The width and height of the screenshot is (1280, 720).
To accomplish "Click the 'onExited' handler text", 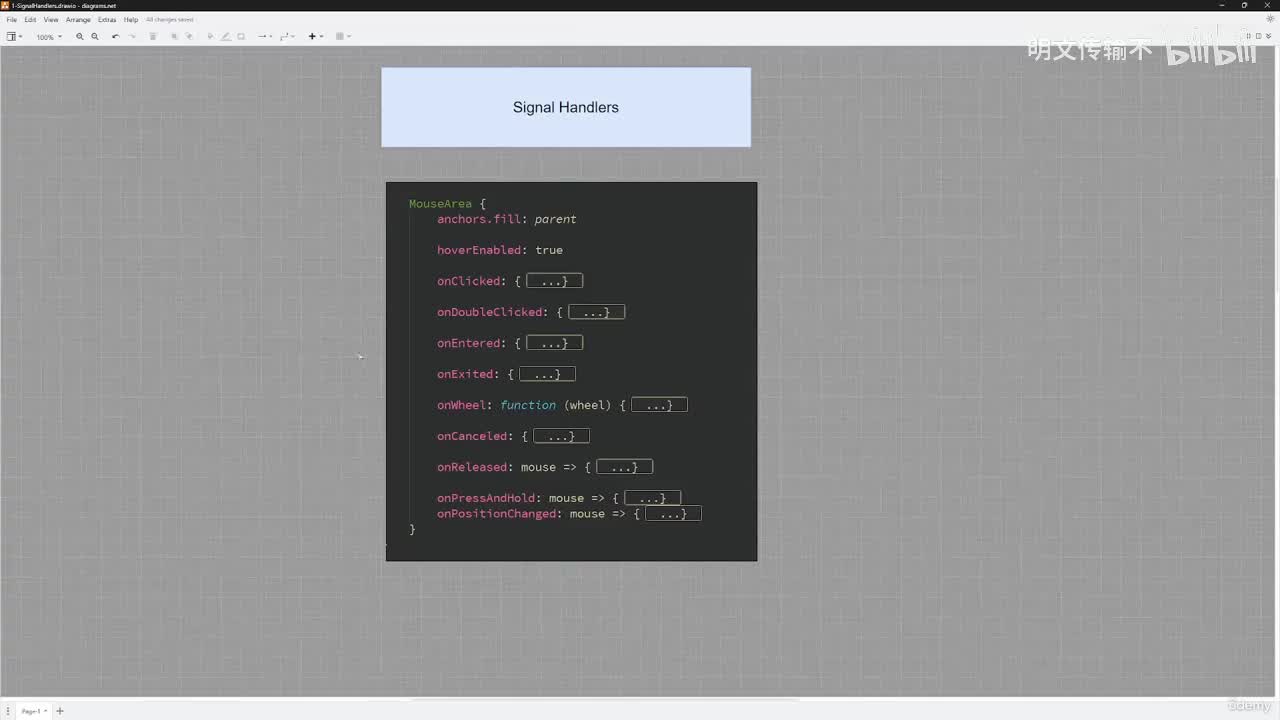I will 465,374.
